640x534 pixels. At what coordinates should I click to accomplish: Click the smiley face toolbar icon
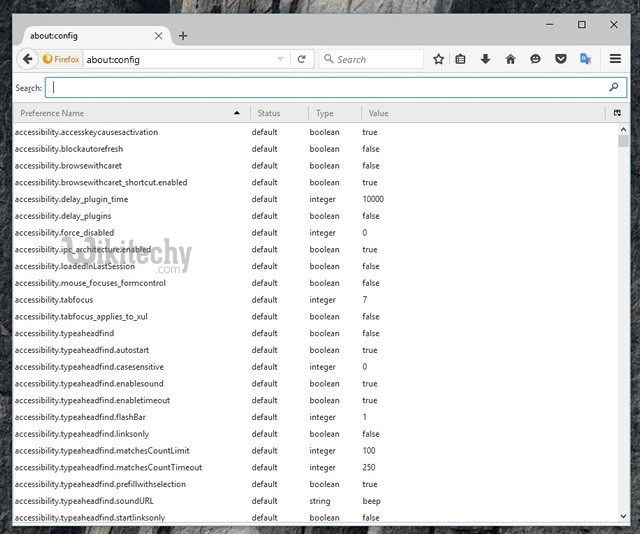(x=535, y=59)
